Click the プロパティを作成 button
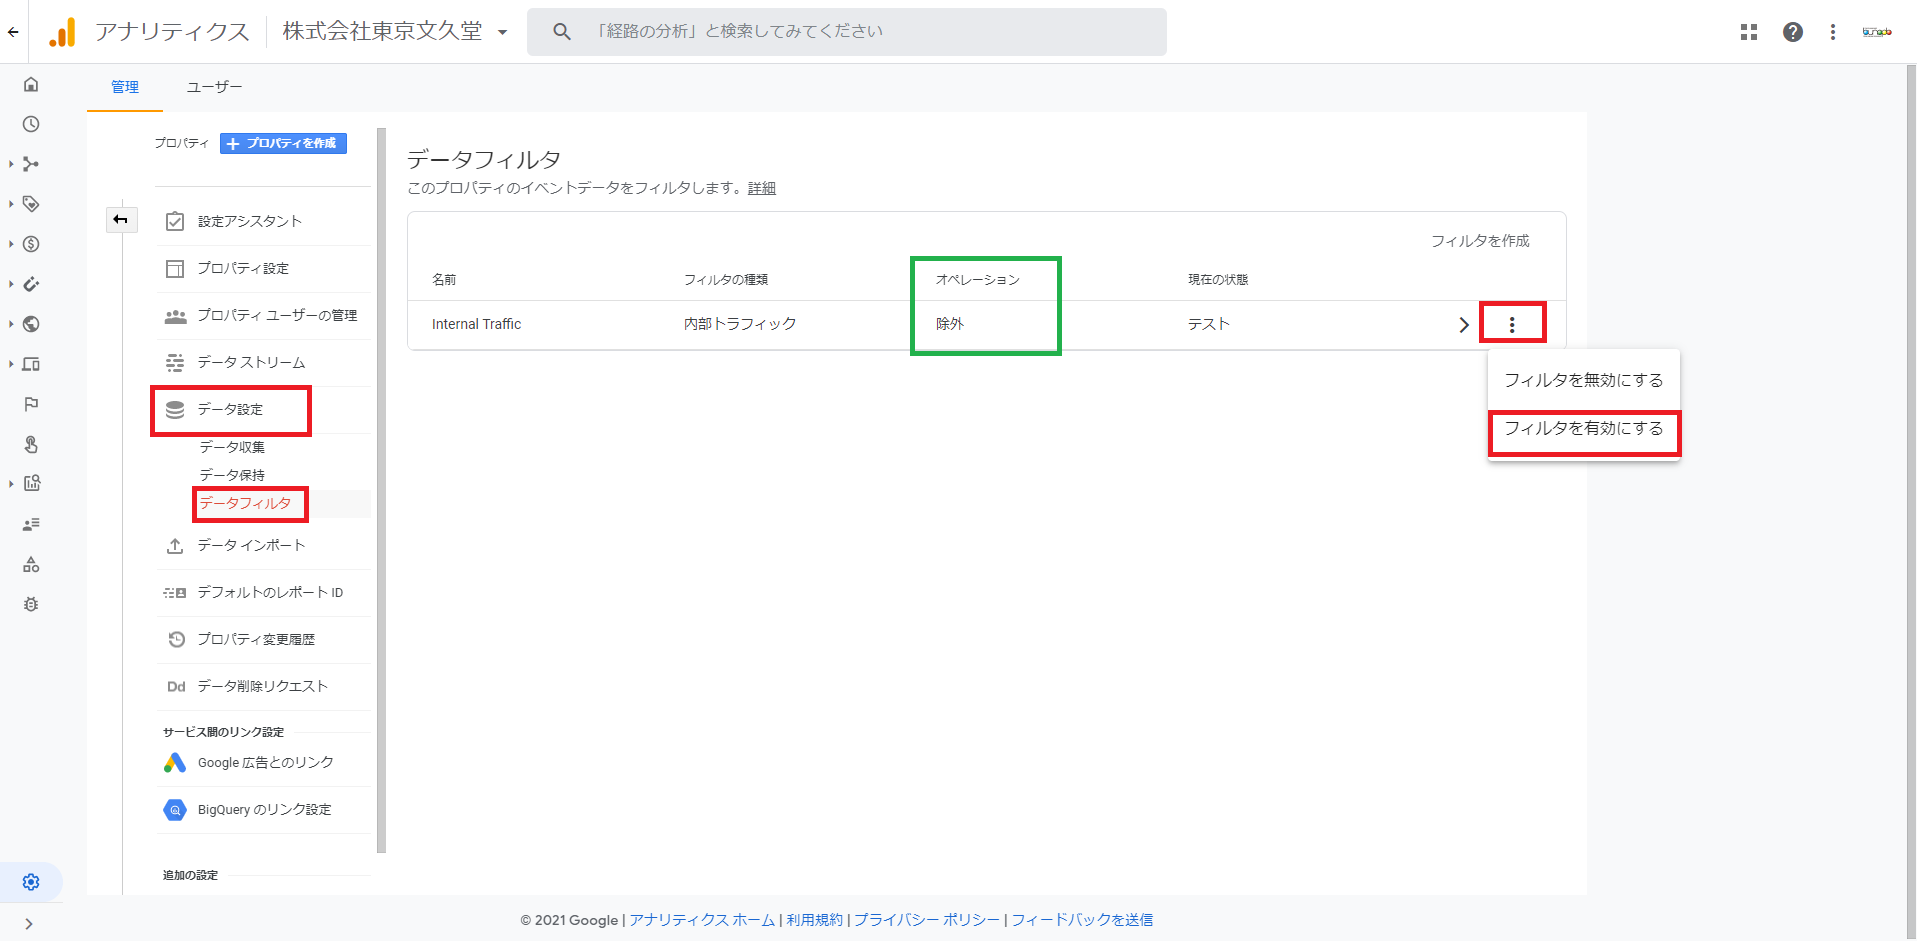 point(283,144)
